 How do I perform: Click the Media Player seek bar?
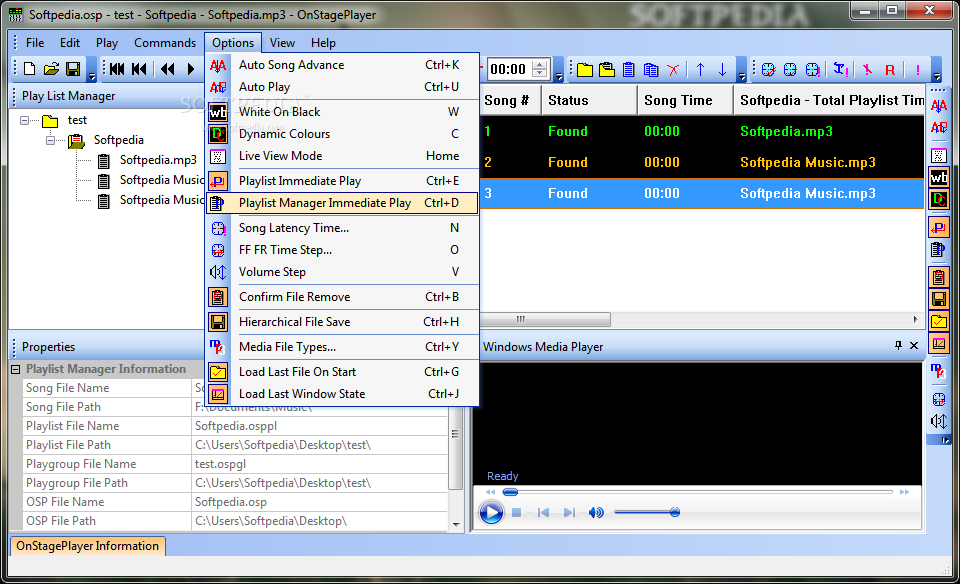point(697,492)
